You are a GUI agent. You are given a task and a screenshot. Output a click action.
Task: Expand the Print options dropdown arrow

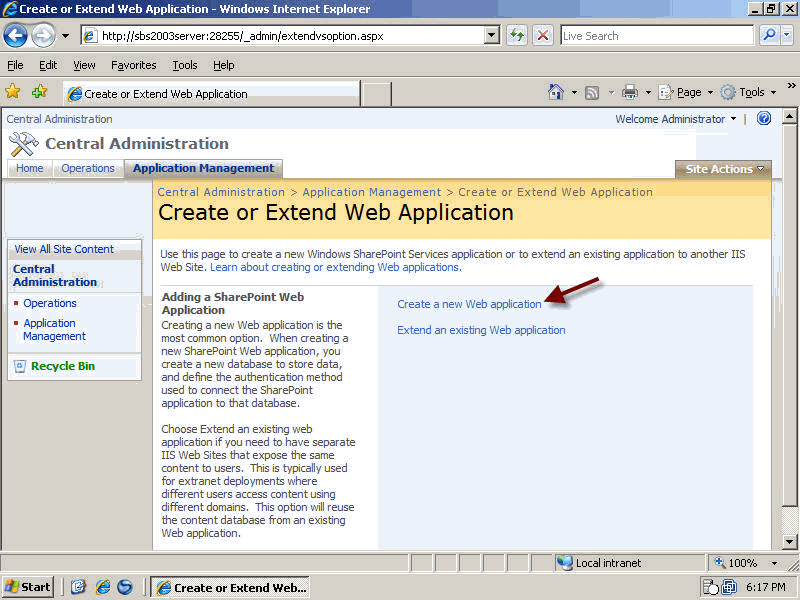[x=648, y=92]
